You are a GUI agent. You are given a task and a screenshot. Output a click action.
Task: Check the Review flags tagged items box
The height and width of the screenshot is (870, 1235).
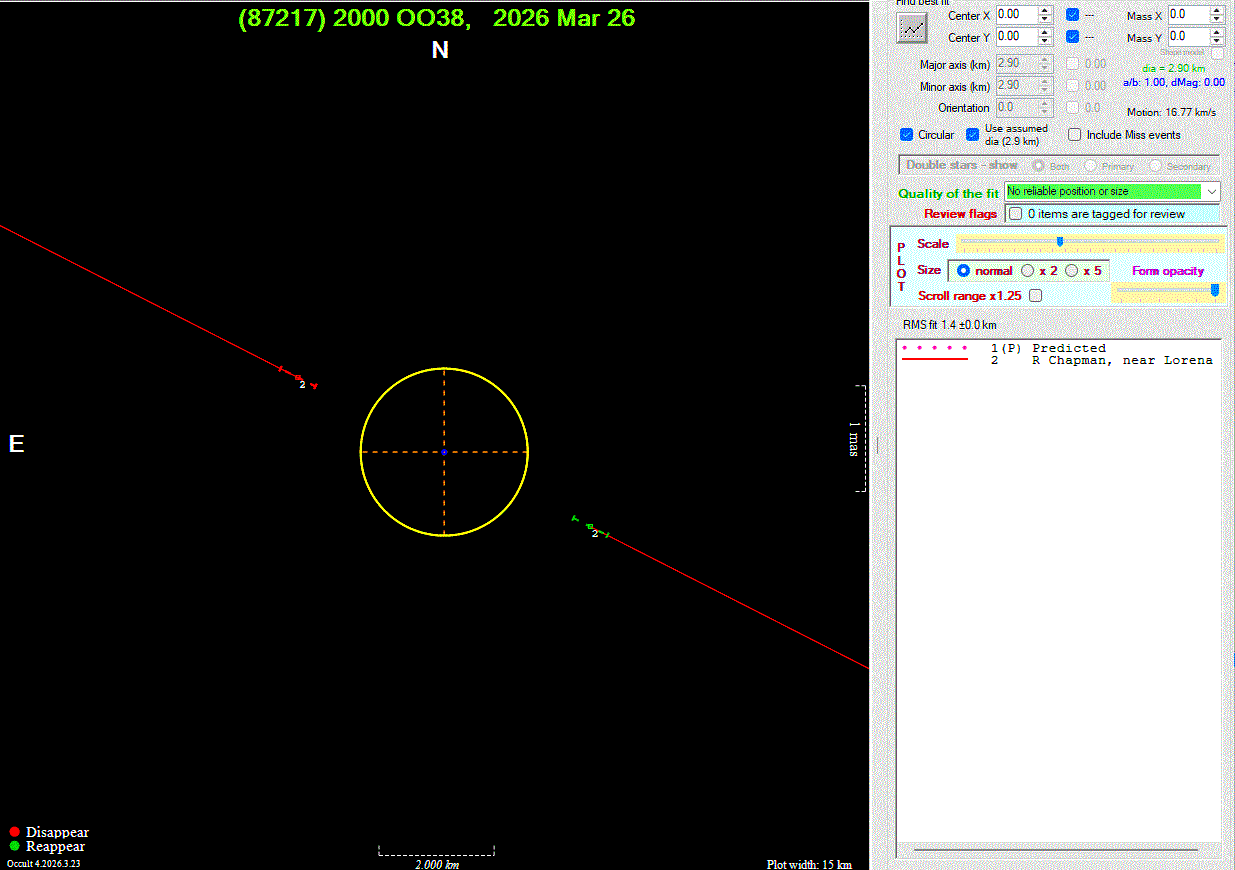(1016, 214)
